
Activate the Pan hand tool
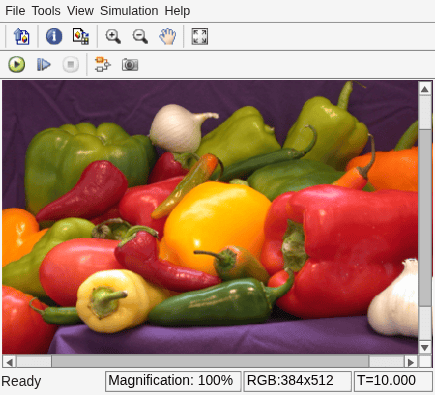click(167, 36)
